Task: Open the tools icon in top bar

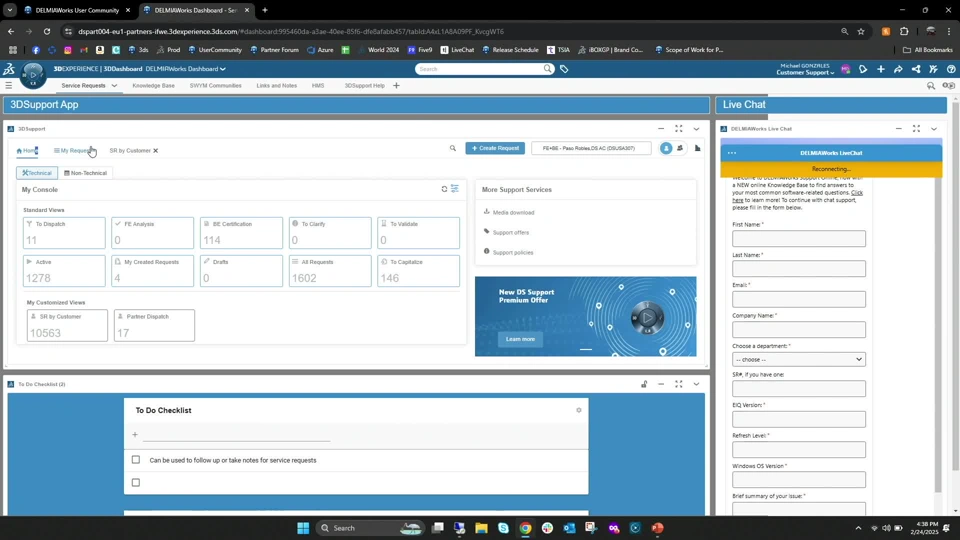Action: 933,69
